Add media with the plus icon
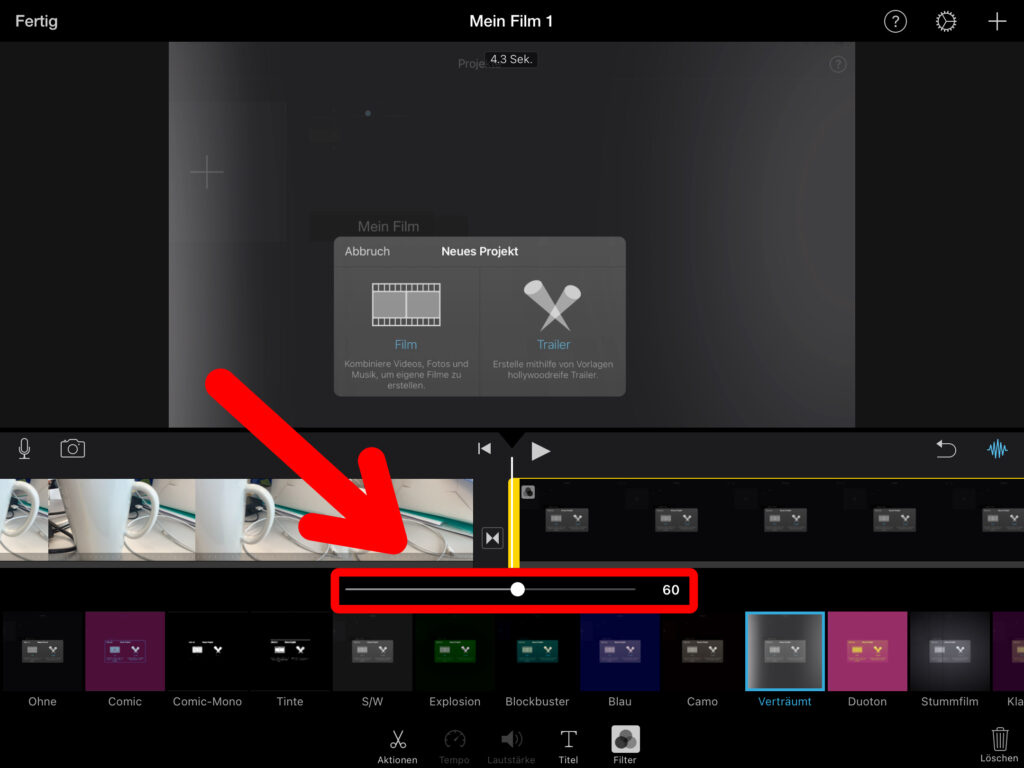The height and width of the screenshot is (768, 1024). [997, 22]
